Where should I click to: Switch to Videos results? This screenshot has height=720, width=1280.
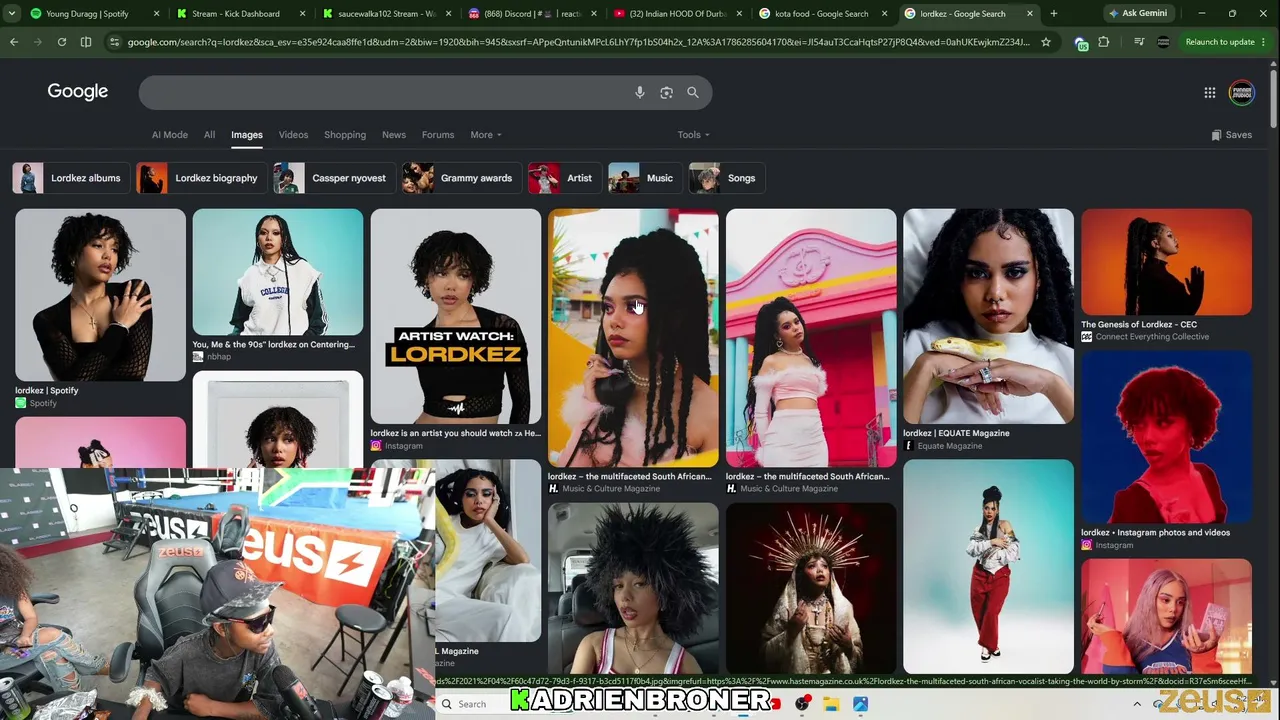tap(293, 135)
